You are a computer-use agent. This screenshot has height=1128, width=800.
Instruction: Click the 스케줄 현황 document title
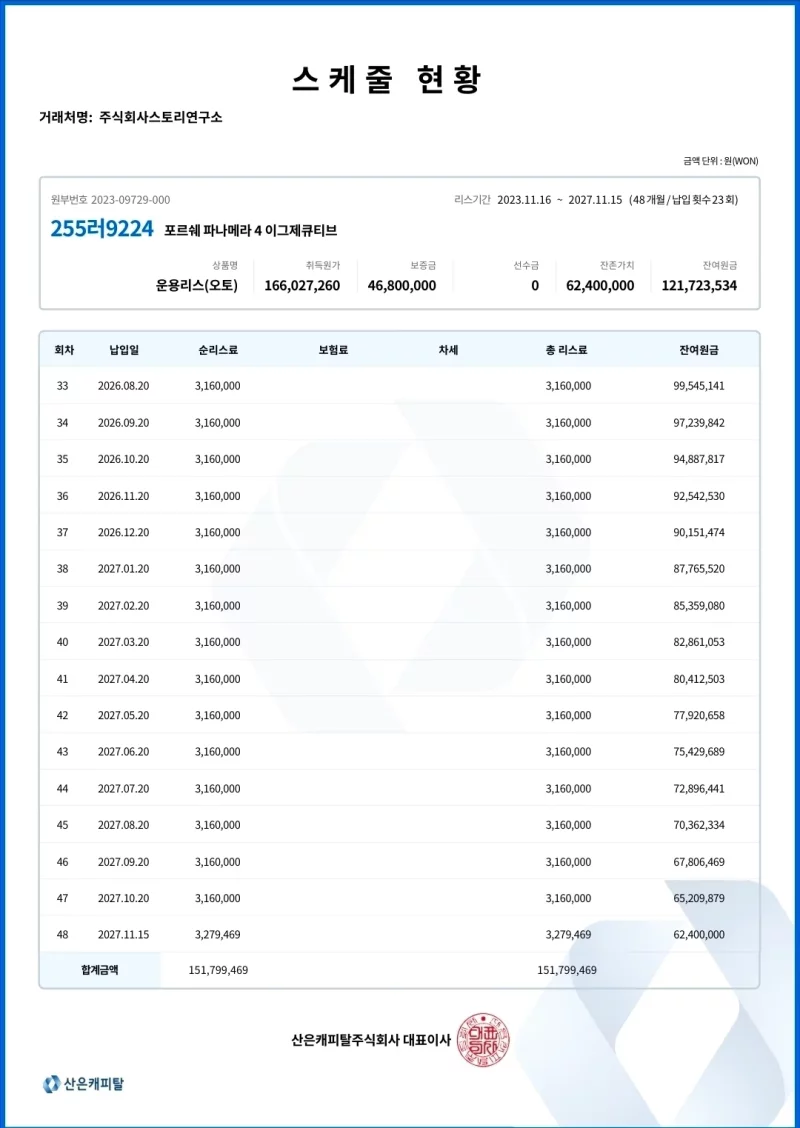[387, 79]
